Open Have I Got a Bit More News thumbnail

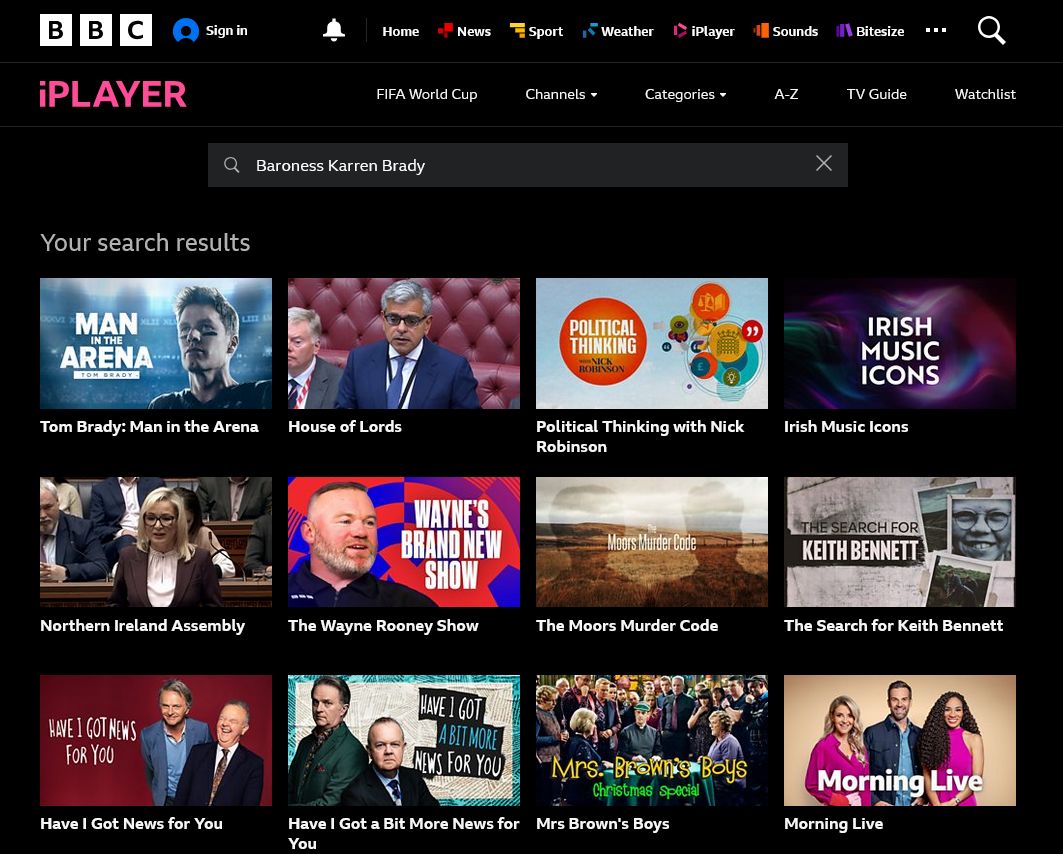click(x=404, y=740)
